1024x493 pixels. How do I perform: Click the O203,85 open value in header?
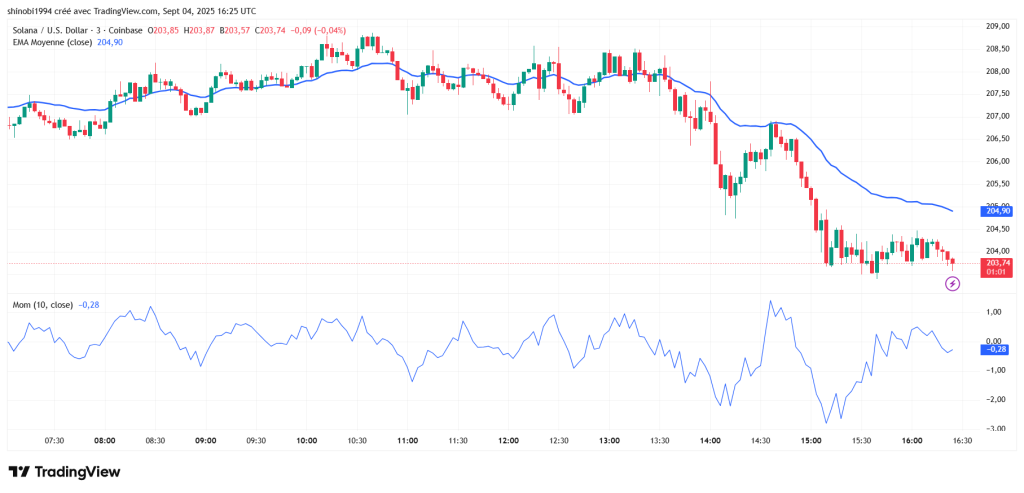click(x=165, y=29)
